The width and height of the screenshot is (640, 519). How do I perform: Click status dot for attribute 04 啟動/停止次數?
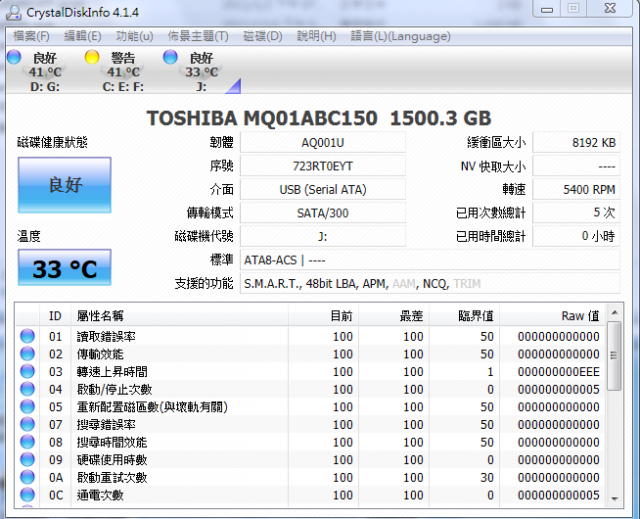point(27,388)
